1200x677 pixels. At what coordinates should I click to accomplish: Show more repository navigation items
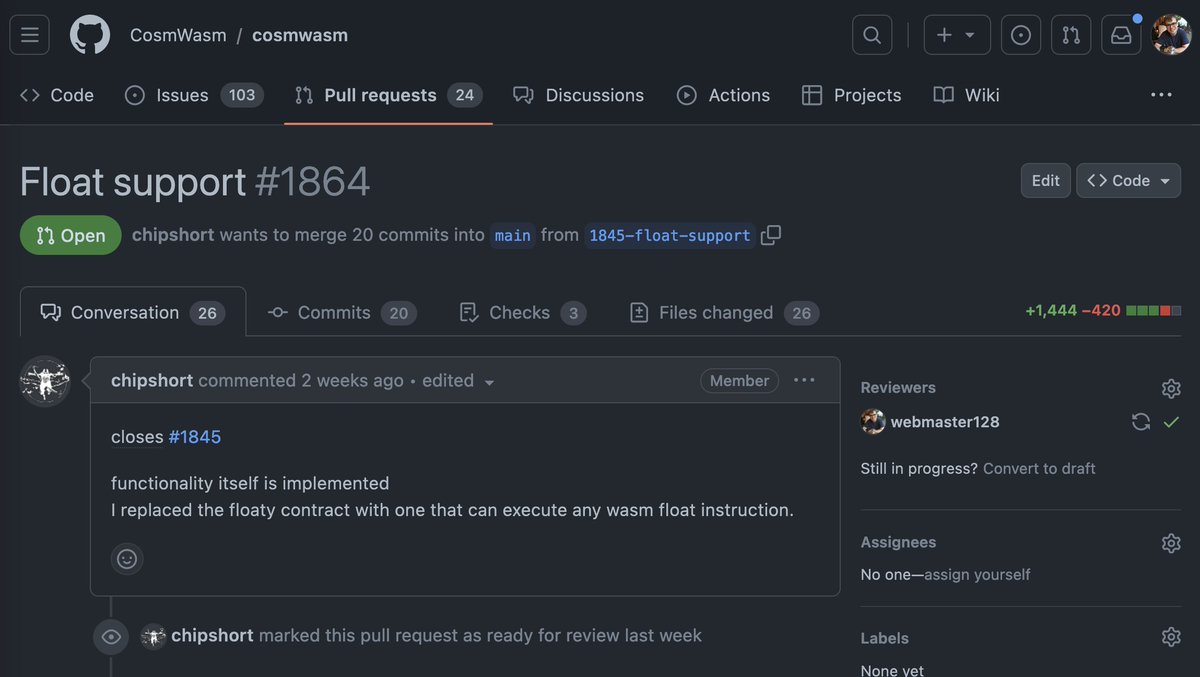[1161, 95]
